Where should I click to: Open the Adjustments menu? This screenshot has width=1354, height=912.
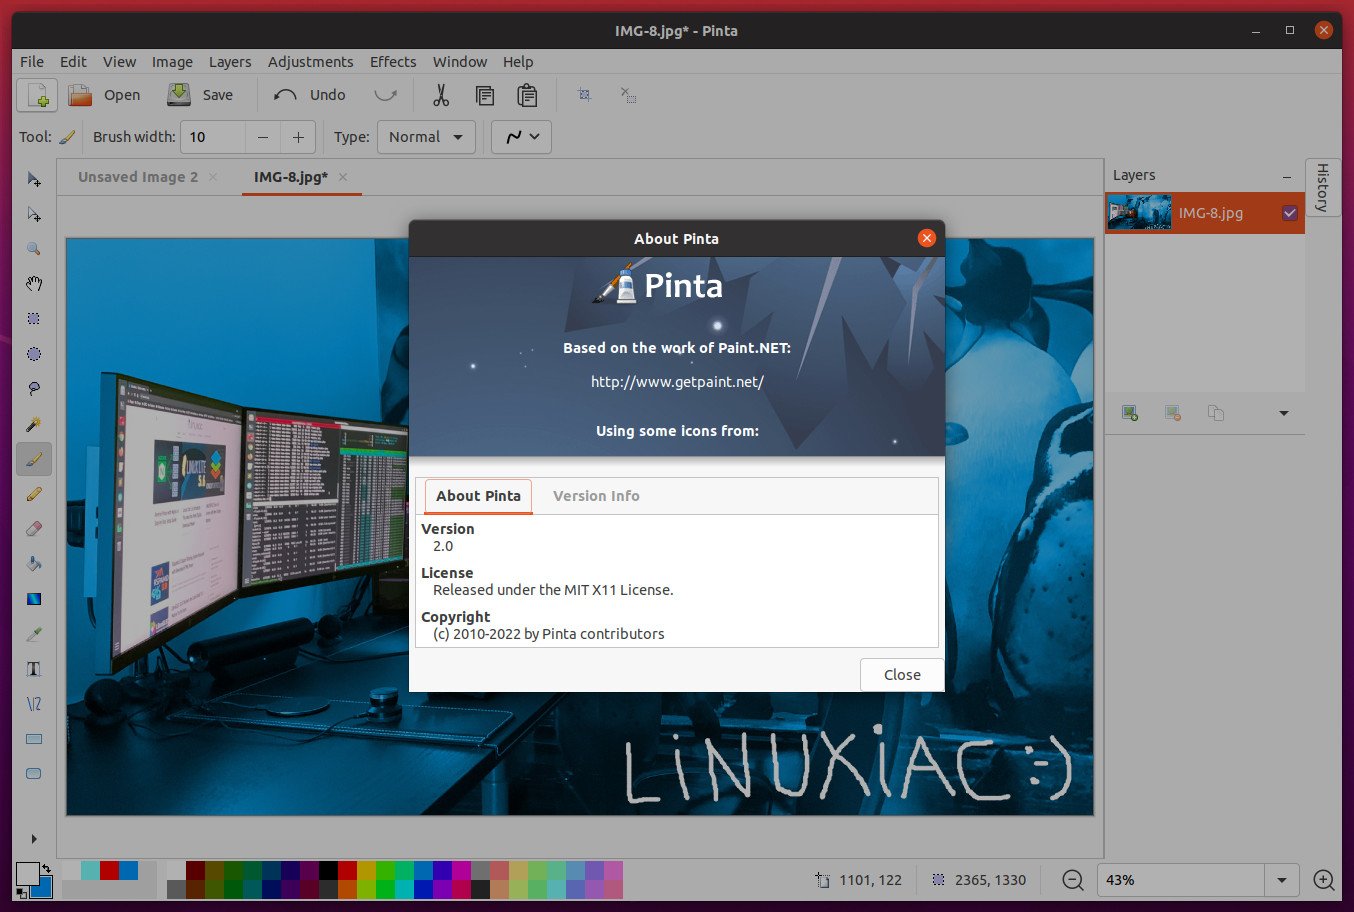point(310,62)
